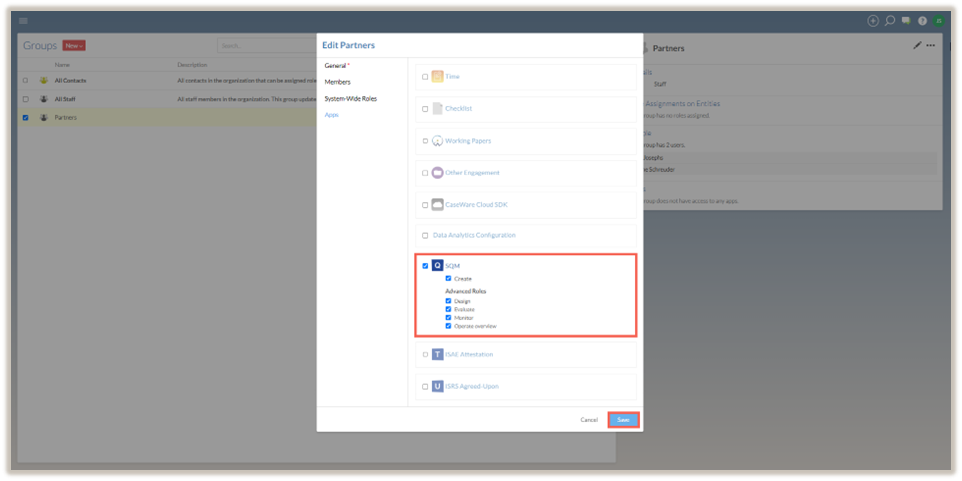962x481 pixels.
Task: Click the ISRS Agreed-Upon U icon
Action: coord(437,386)
